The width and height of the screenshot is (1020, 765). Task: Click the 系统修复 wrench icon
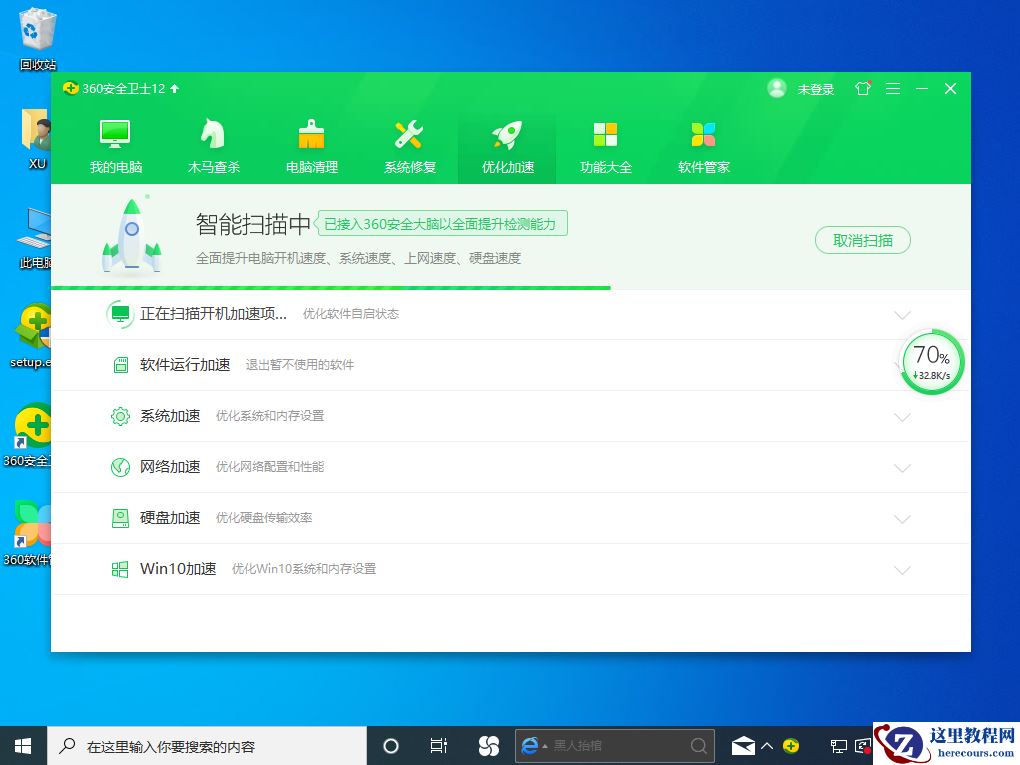pos(409,134)
